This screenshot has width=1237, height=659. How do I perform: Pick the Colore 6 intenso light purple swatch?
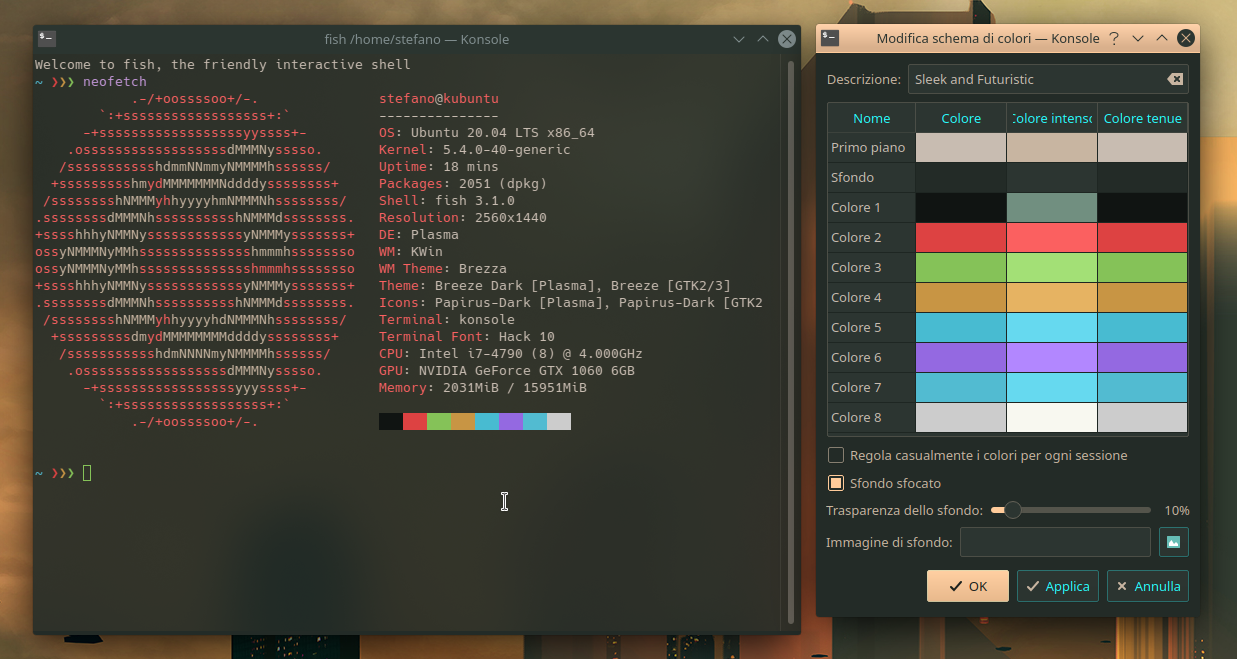(x=1052, y=357)
